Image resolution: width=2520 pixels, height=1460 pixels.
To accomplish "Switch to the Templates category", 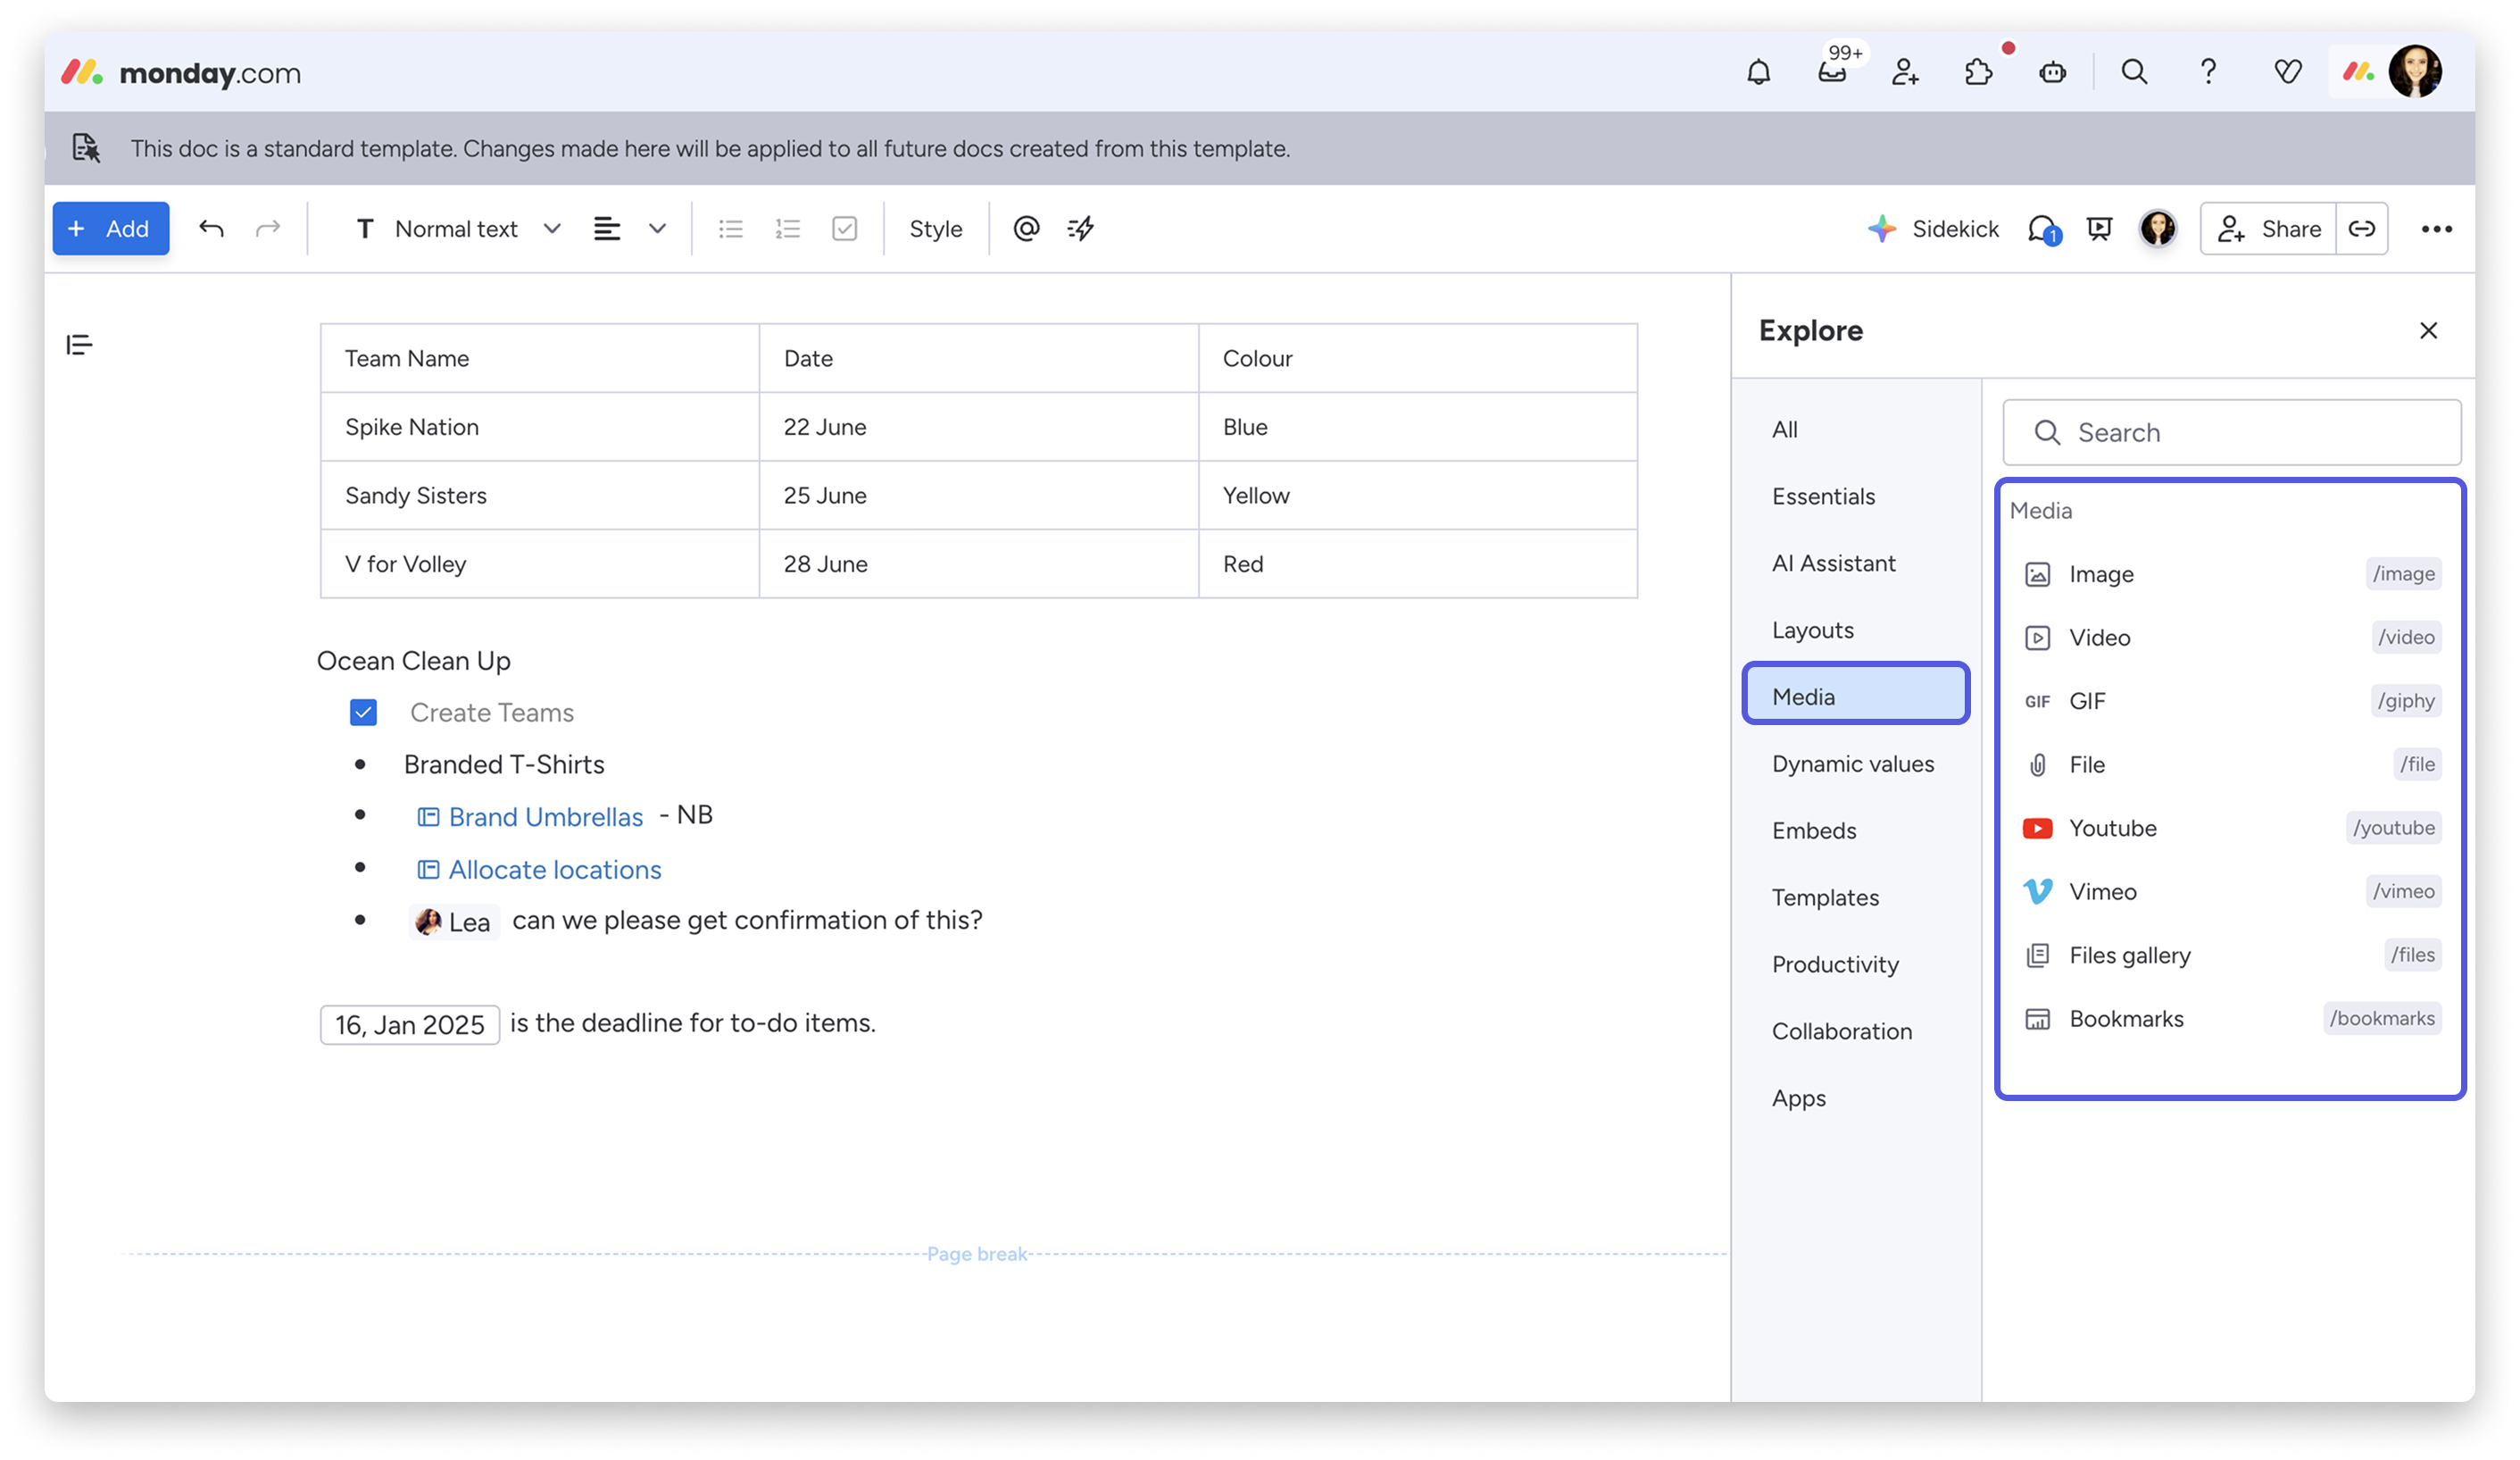I will [x=1825, y=897].
